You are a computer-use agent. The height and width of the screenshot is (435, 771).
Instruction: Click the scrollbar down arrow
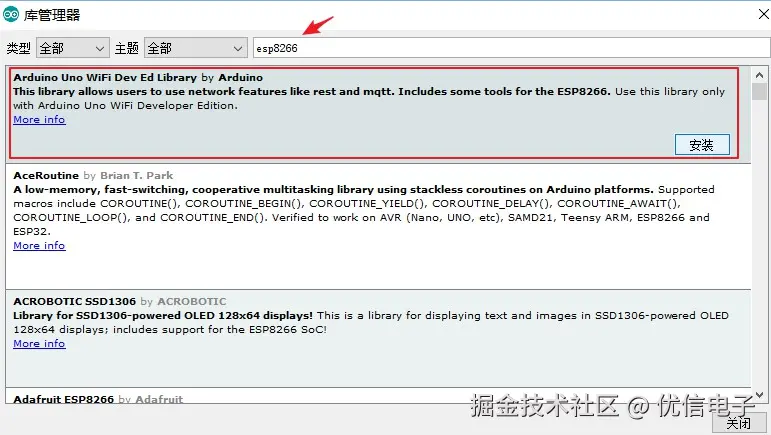(x=759, y=395)
